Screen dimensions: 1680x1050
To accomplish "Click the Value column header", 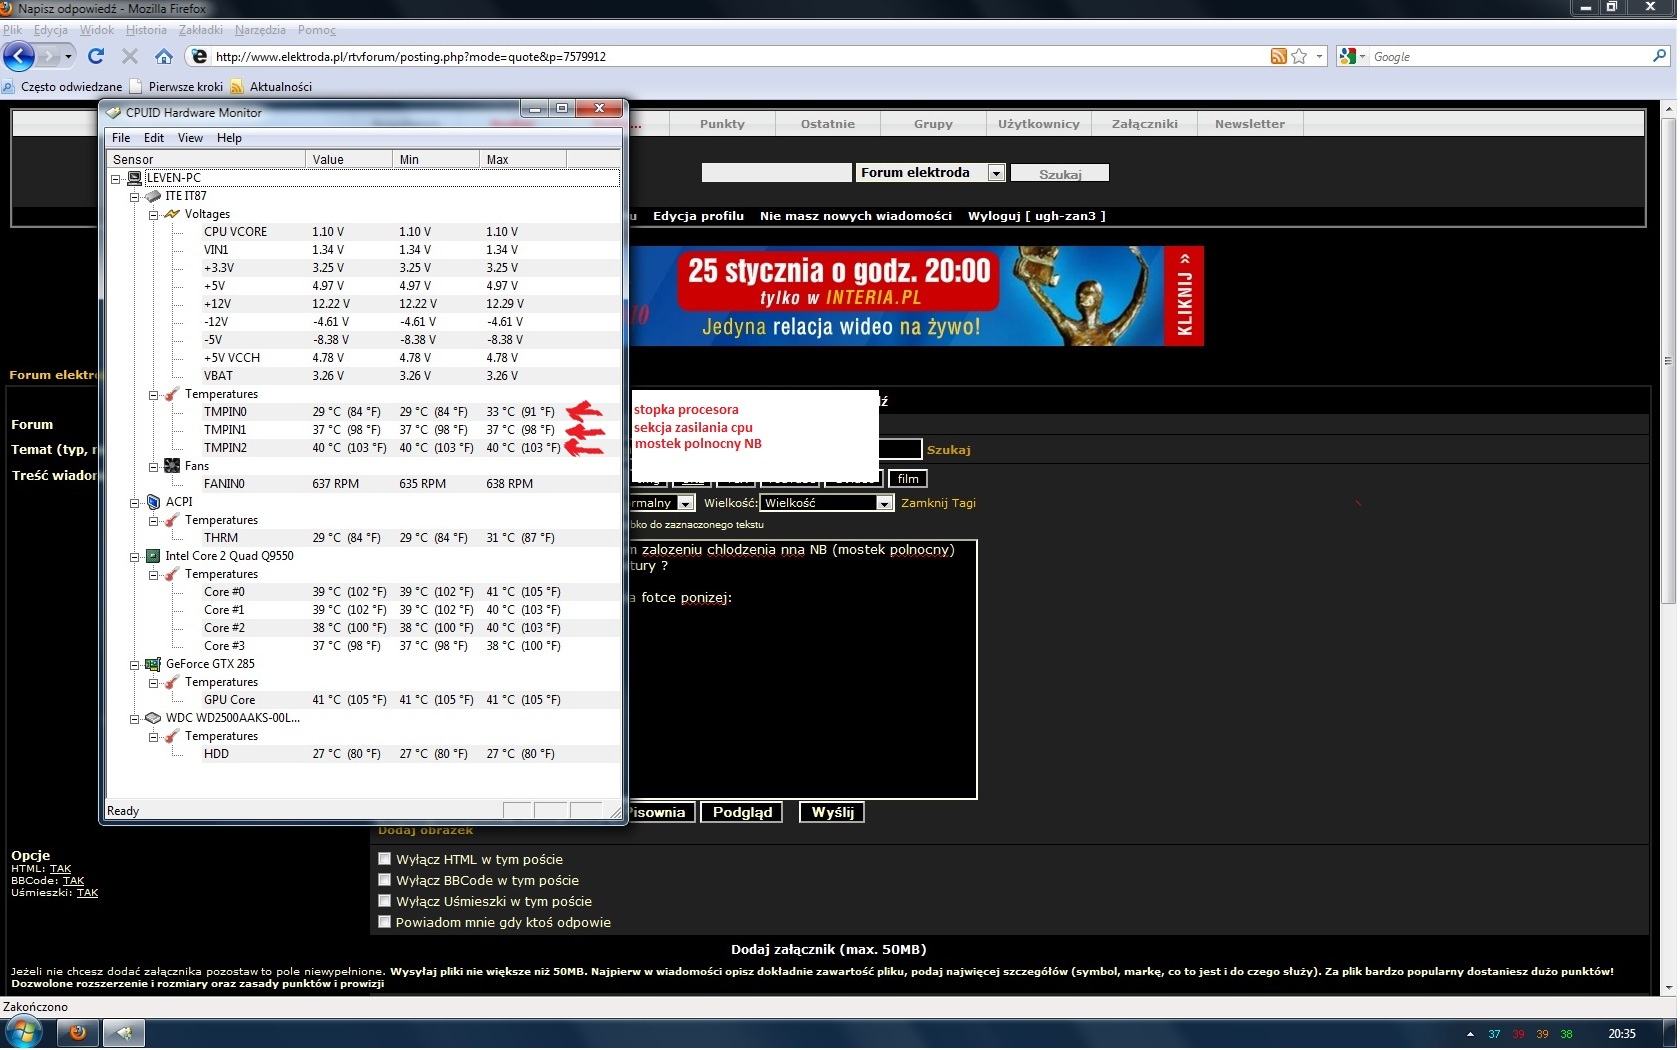I will 349,160.
